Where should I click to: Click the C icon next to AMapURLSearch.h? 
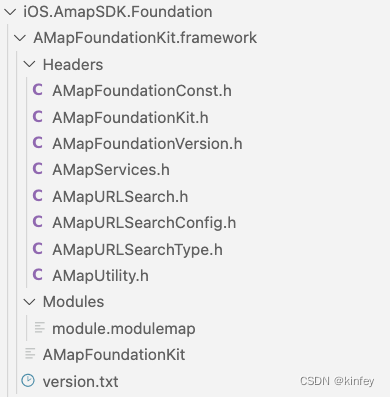pyautogui.click(x=37, y=195)
